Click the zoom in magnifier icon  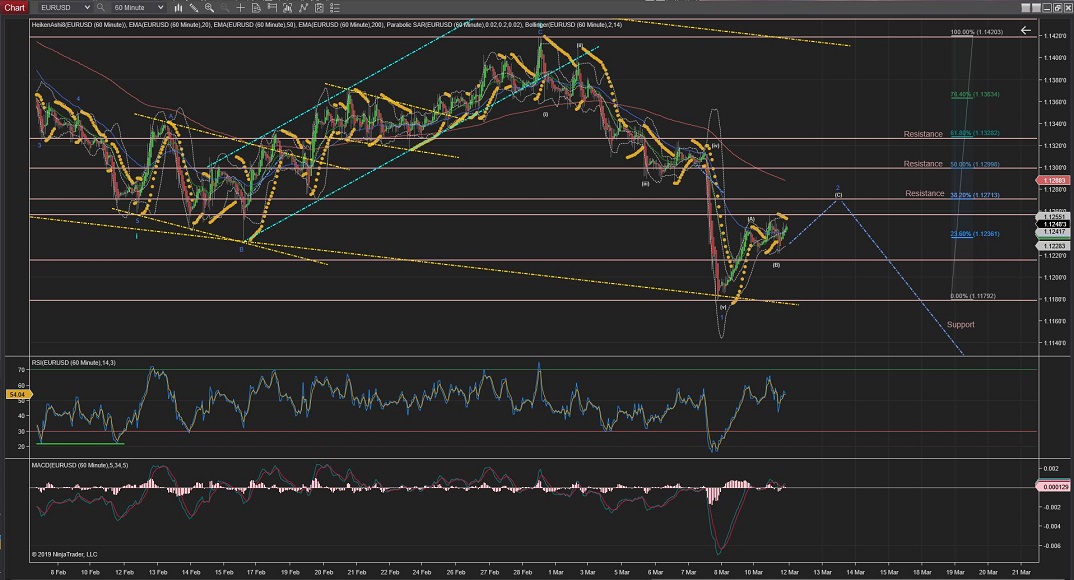coord(210,8)
